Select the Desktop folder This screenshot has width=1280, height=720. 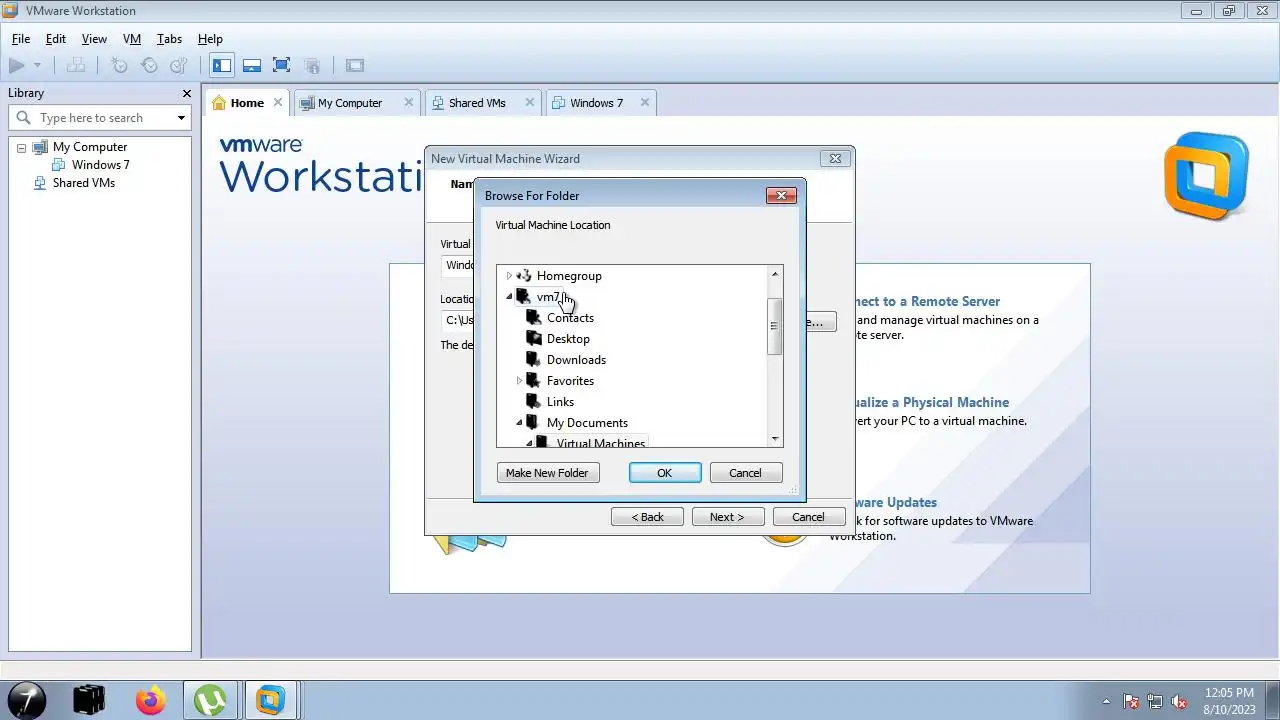(x=568, y=339)
